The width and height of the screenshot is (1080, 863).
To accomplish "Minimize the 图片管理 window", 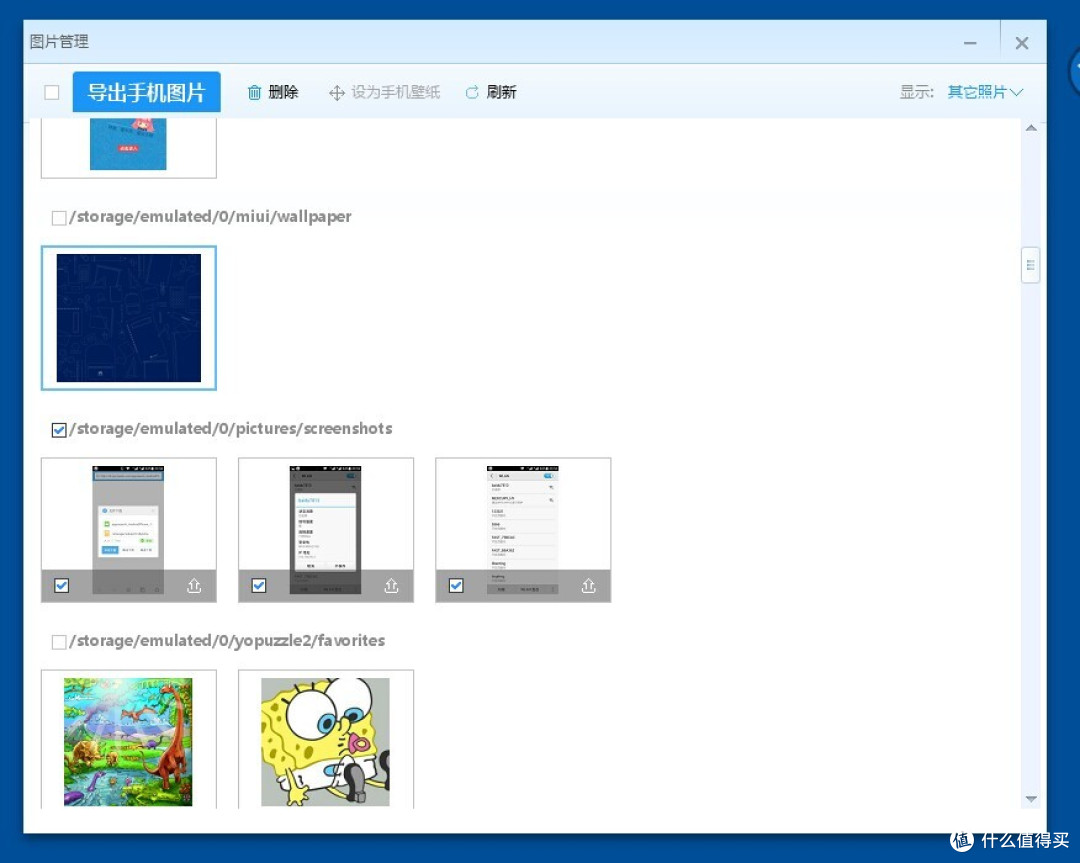I will pyautogui.click(x=970, y=43).
